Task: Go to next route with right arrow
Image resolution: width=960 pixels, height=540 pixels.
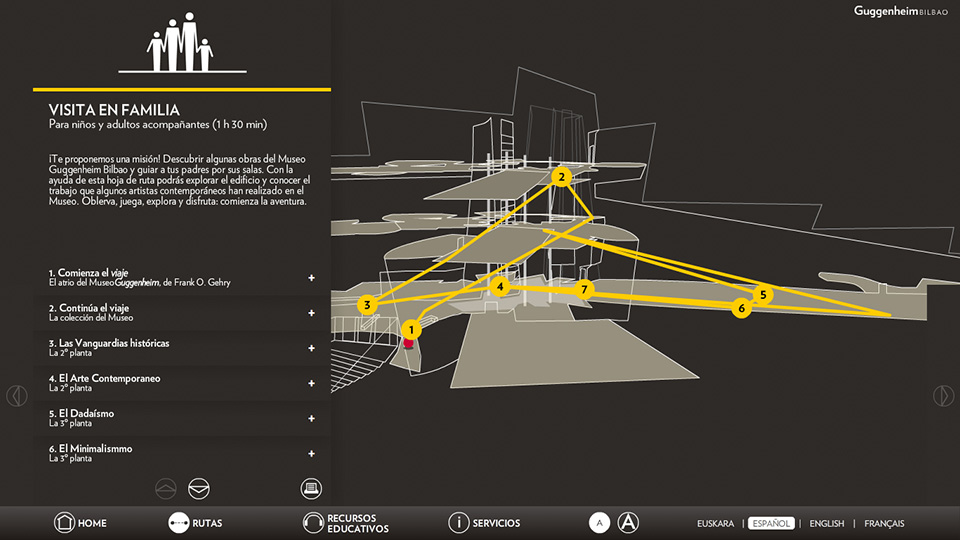Action: click(943, 396)
